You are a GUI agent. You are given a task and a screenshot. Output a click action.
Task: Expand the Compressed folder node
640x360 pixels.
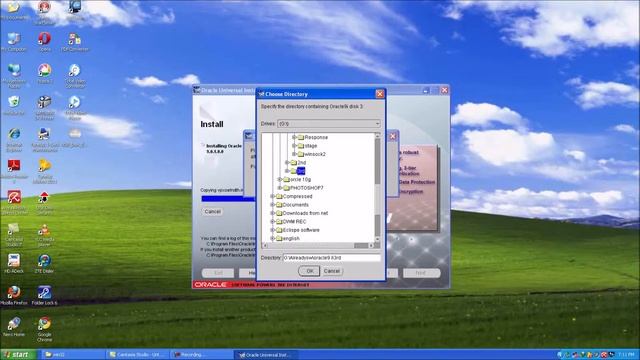(273, 196)
